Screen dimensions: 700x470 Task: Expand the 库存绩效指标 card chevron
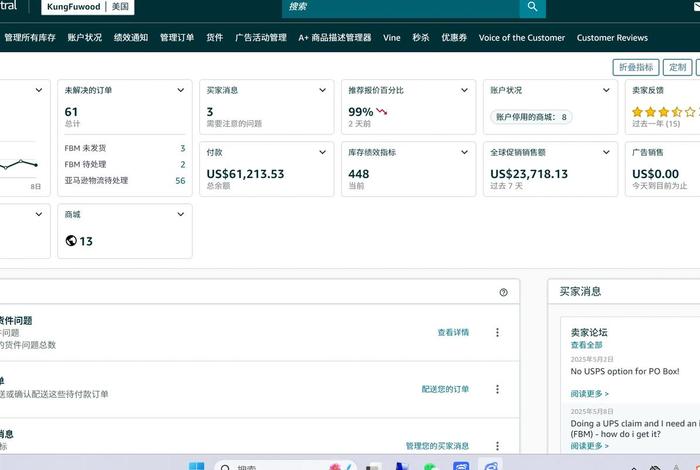click(464, 152)
